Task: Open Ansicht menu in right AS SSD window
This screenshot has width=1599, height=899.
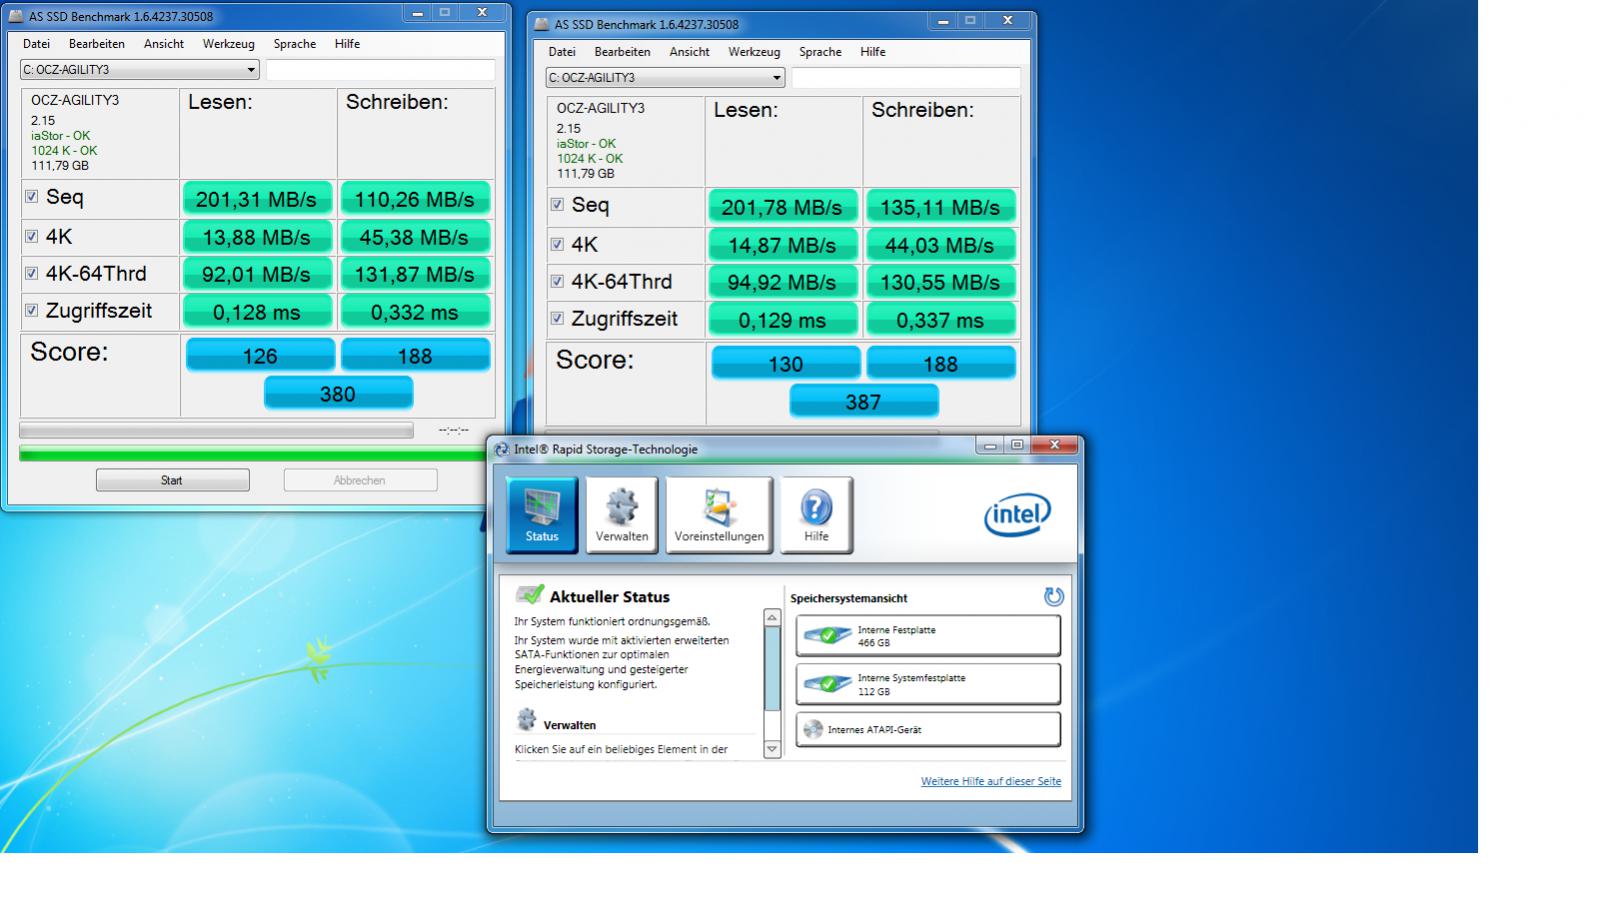Action: 690,52
